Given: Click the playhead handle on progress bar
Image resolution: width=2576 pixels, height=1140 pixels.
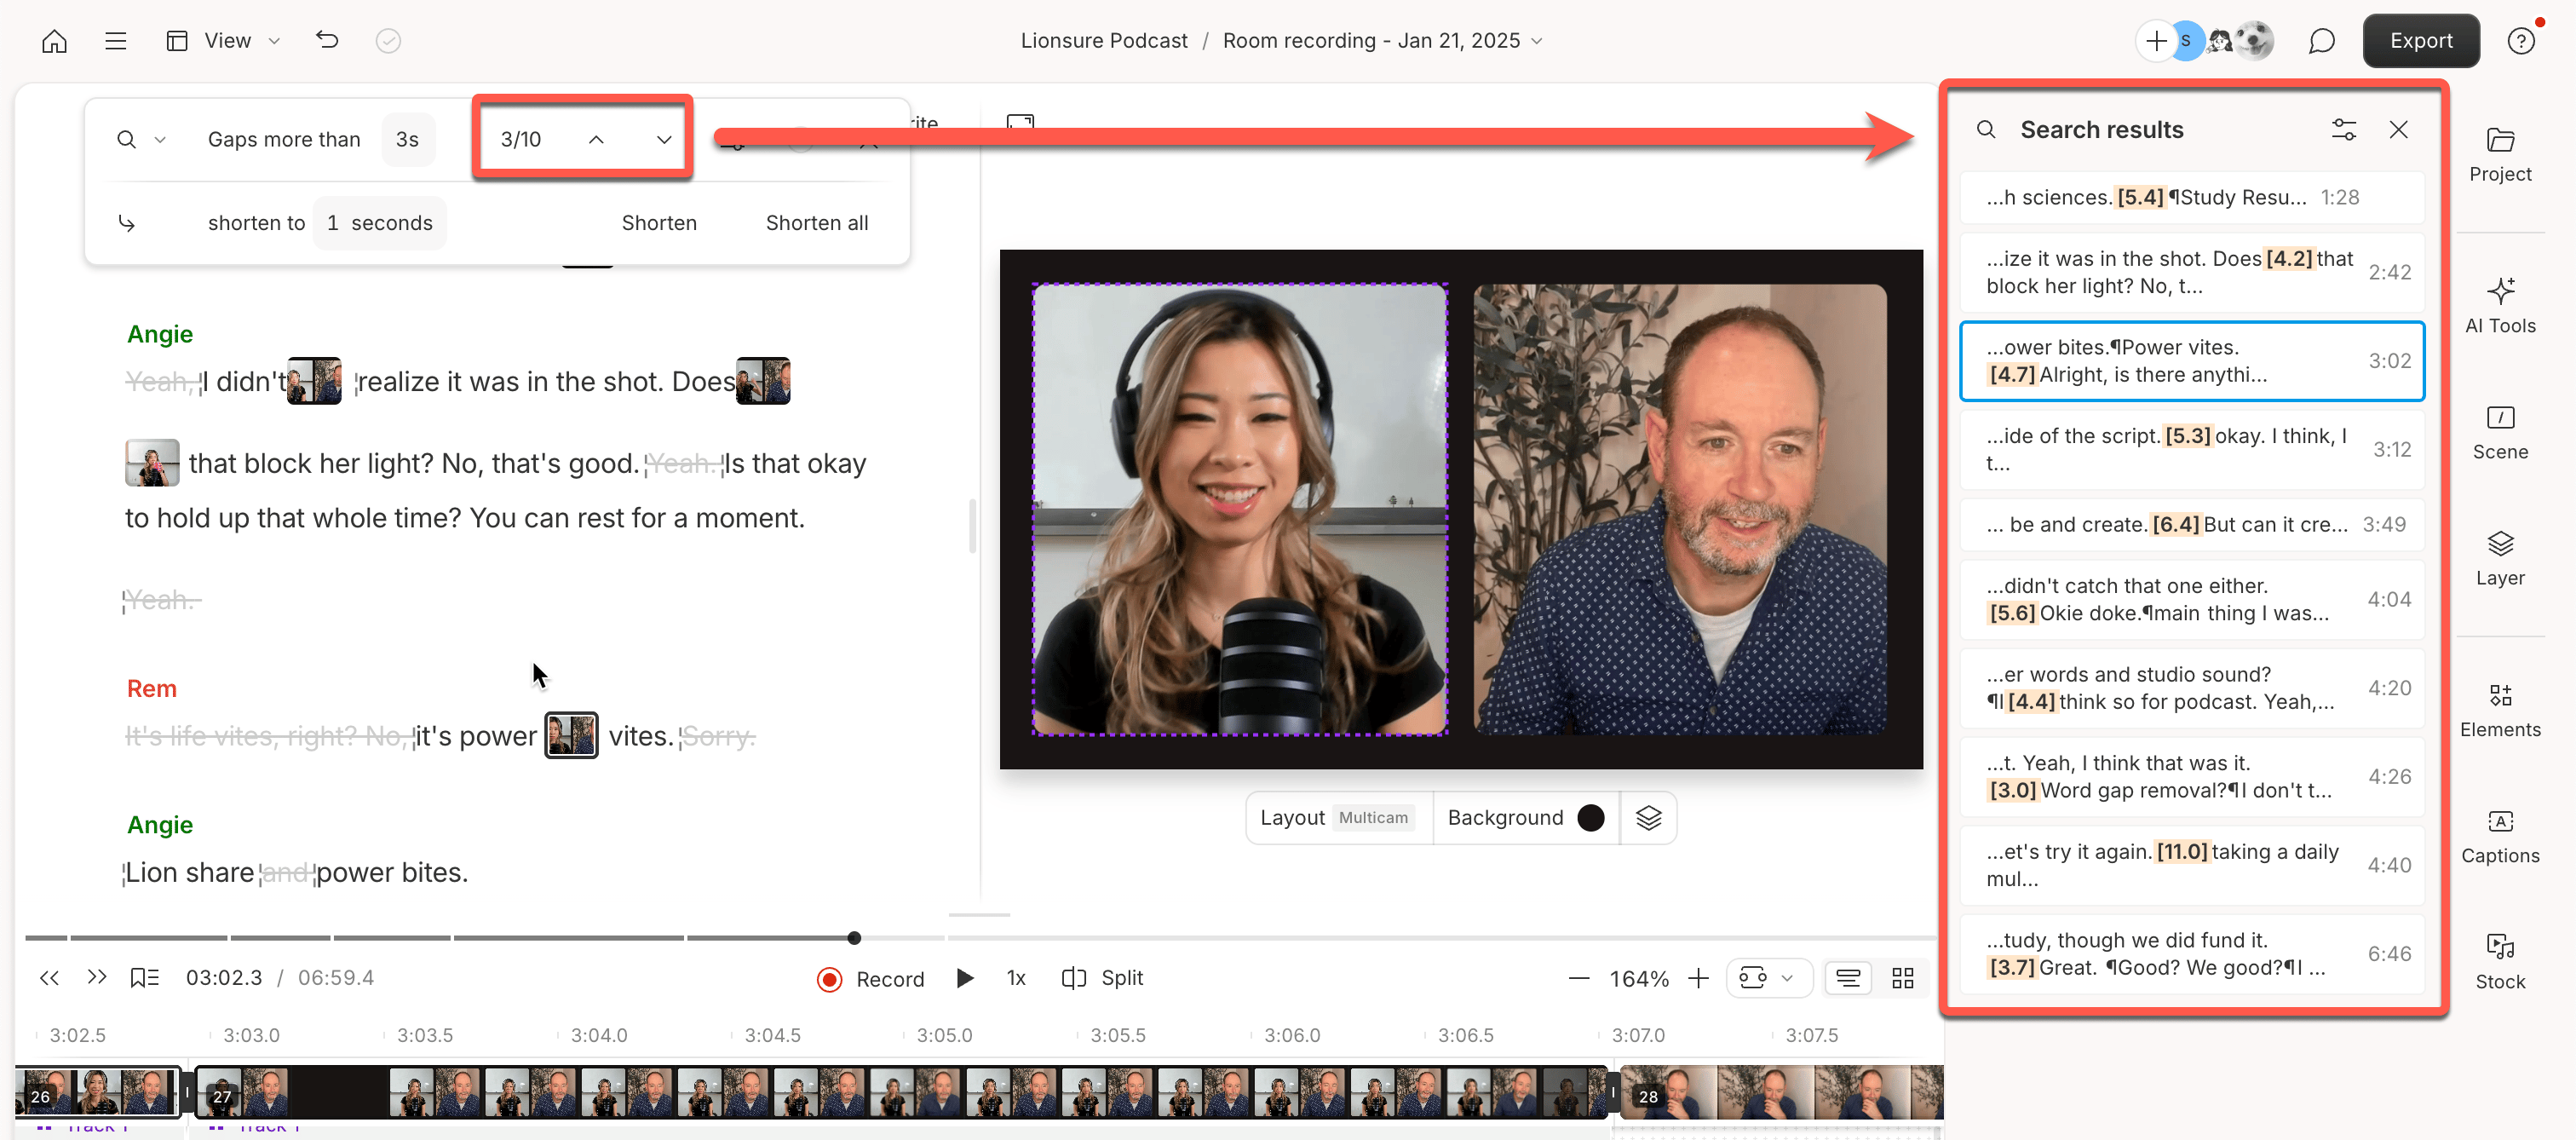Looking at the screenshot, I should point(853,938).
